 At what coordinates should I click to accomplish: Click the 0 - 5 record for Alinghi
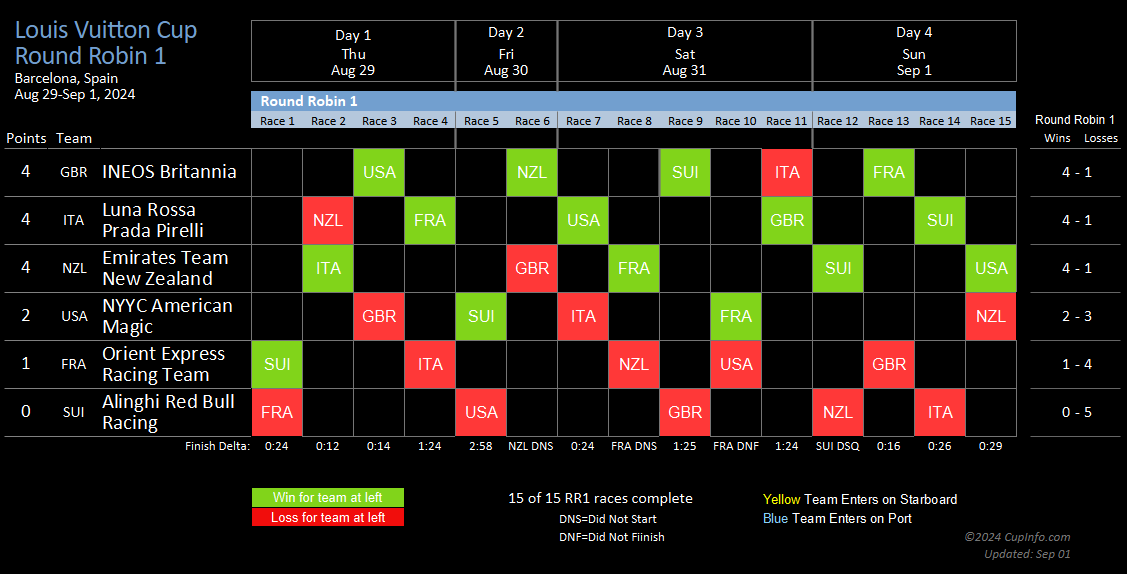(1077, 412)
